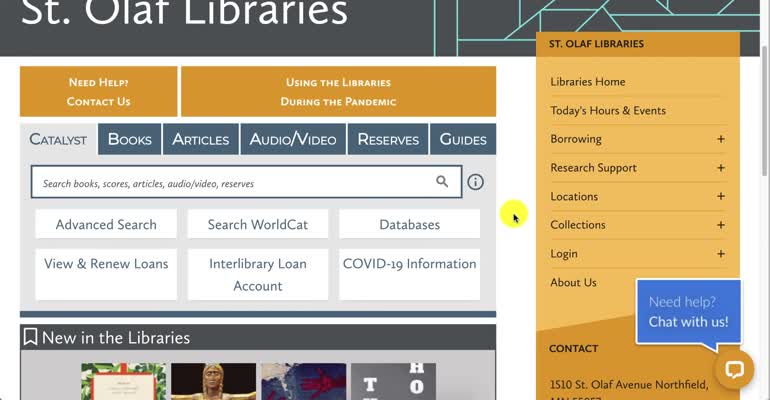Click View & Renew Loans
The image size is (770, 400).
pos(106,274)
